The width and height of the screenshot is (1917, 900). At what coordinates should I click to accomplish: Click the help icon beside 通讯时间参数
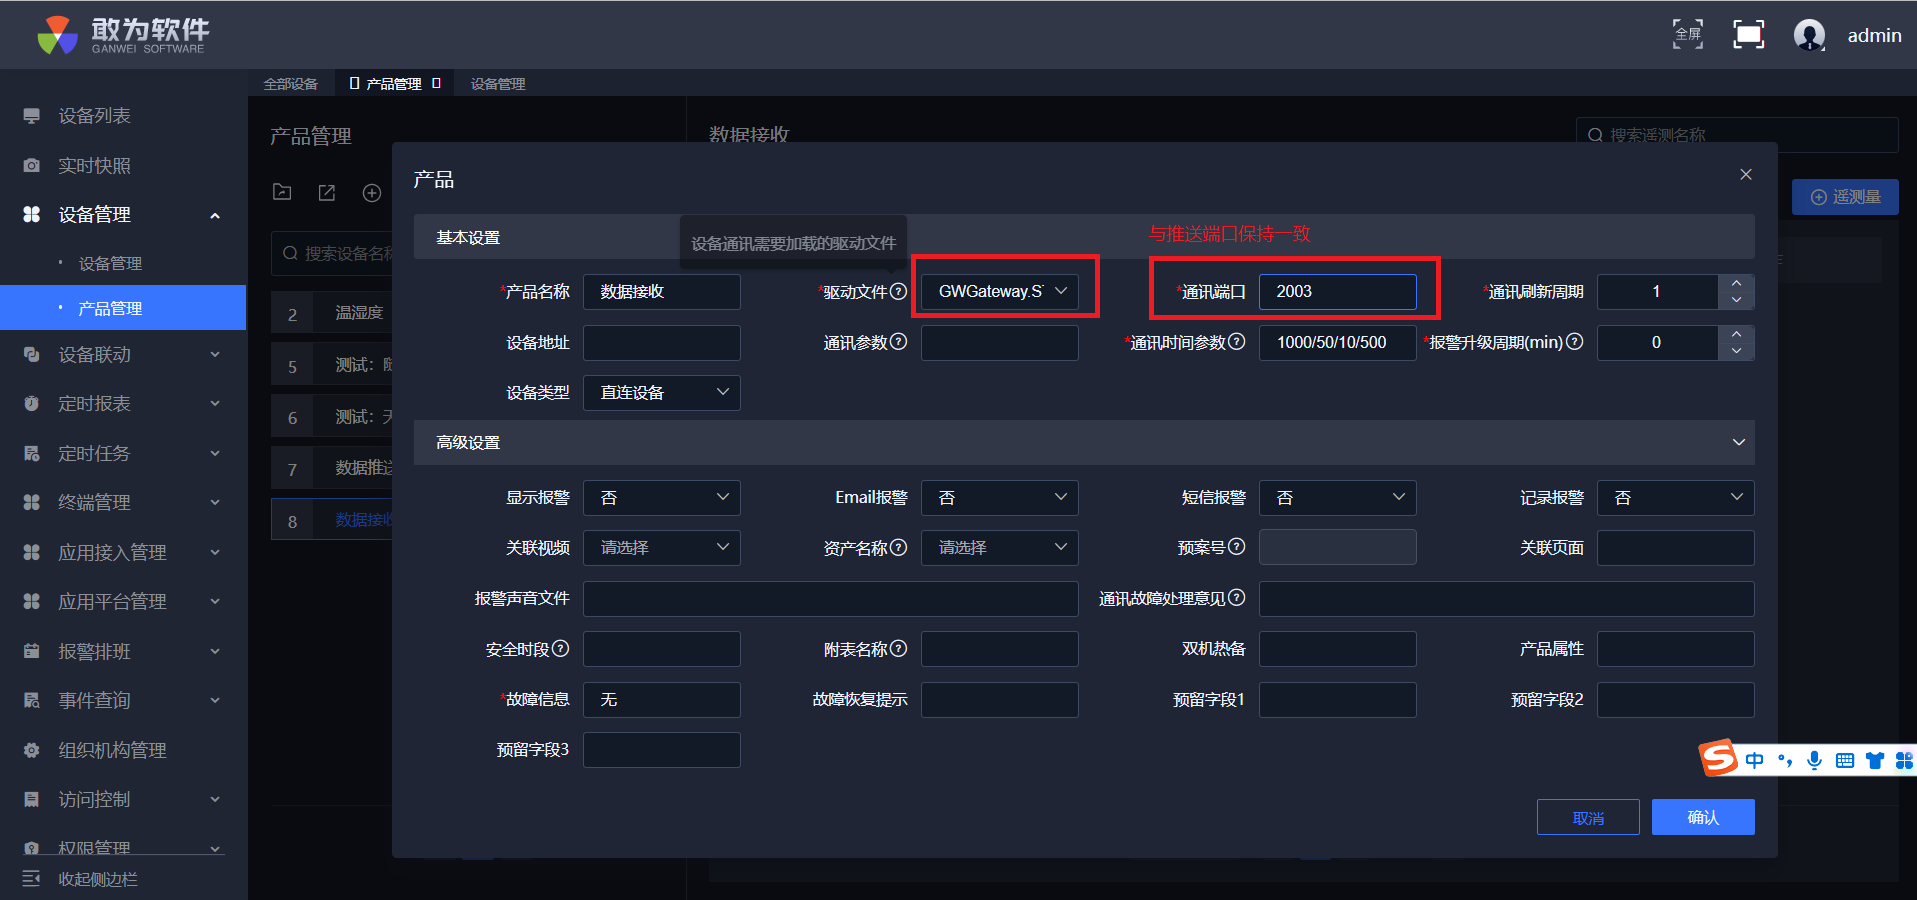click(x=1236, y=342)
